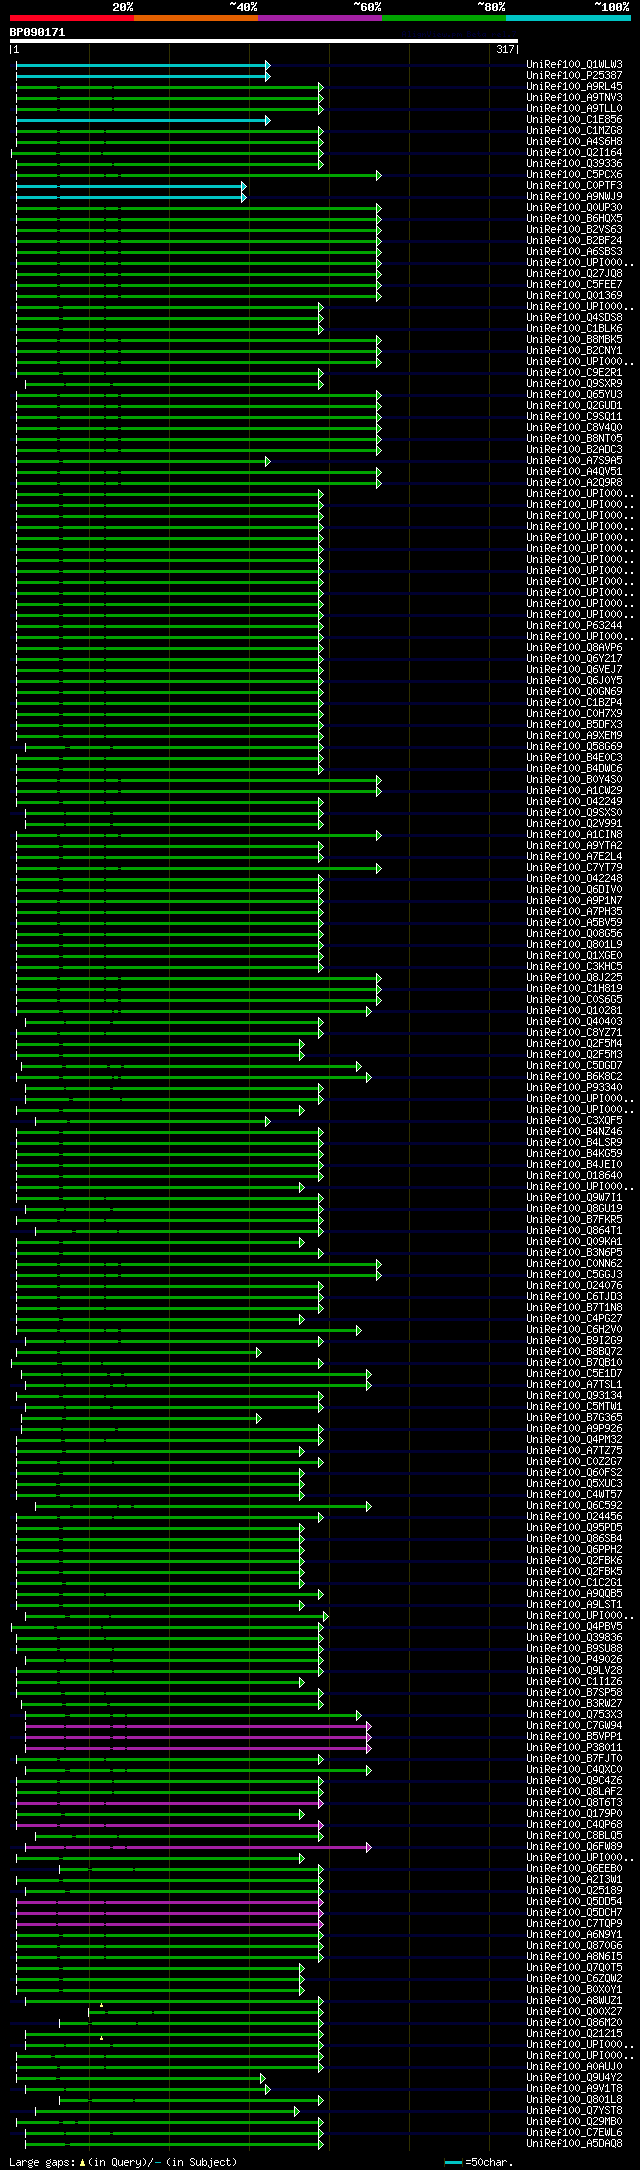Click cyan alignment bar for UniRef100_Q1WLW3
Viewport: 640px width, 2170px height.
tap(143, 65)
